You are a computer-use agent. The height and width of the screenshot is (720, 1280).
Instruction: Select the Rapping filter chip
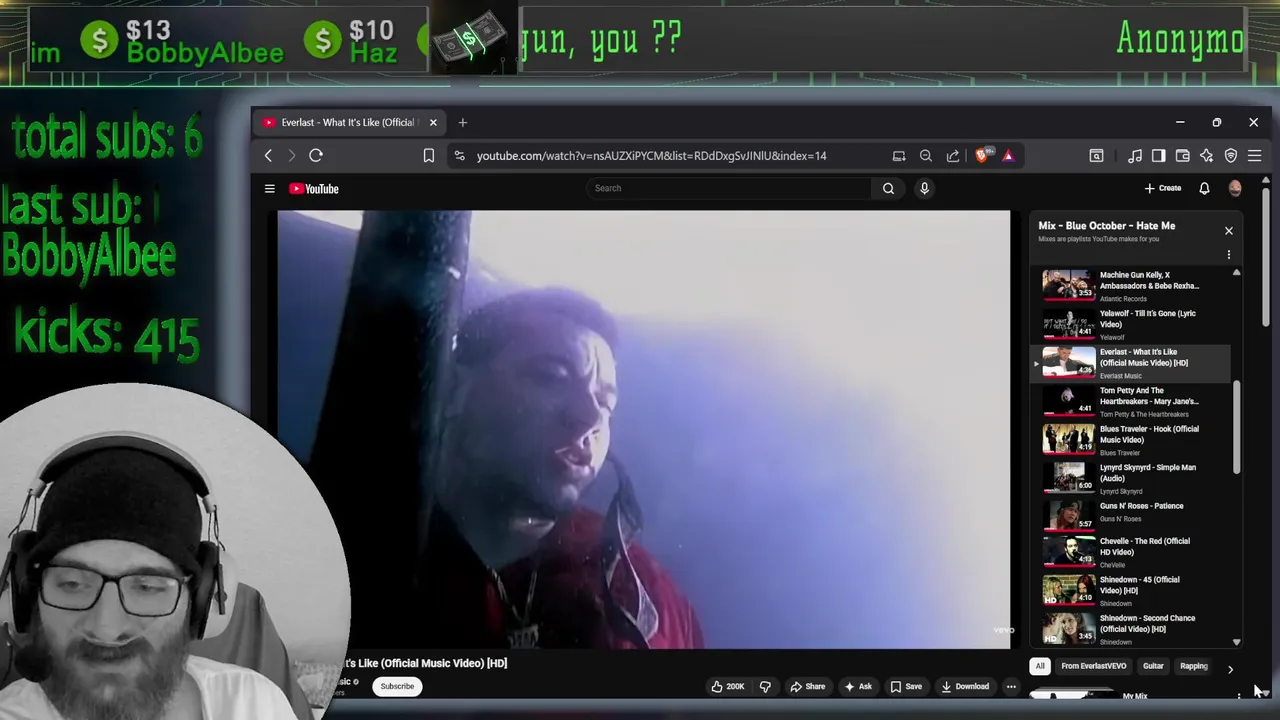click(x=1194, y=666)
